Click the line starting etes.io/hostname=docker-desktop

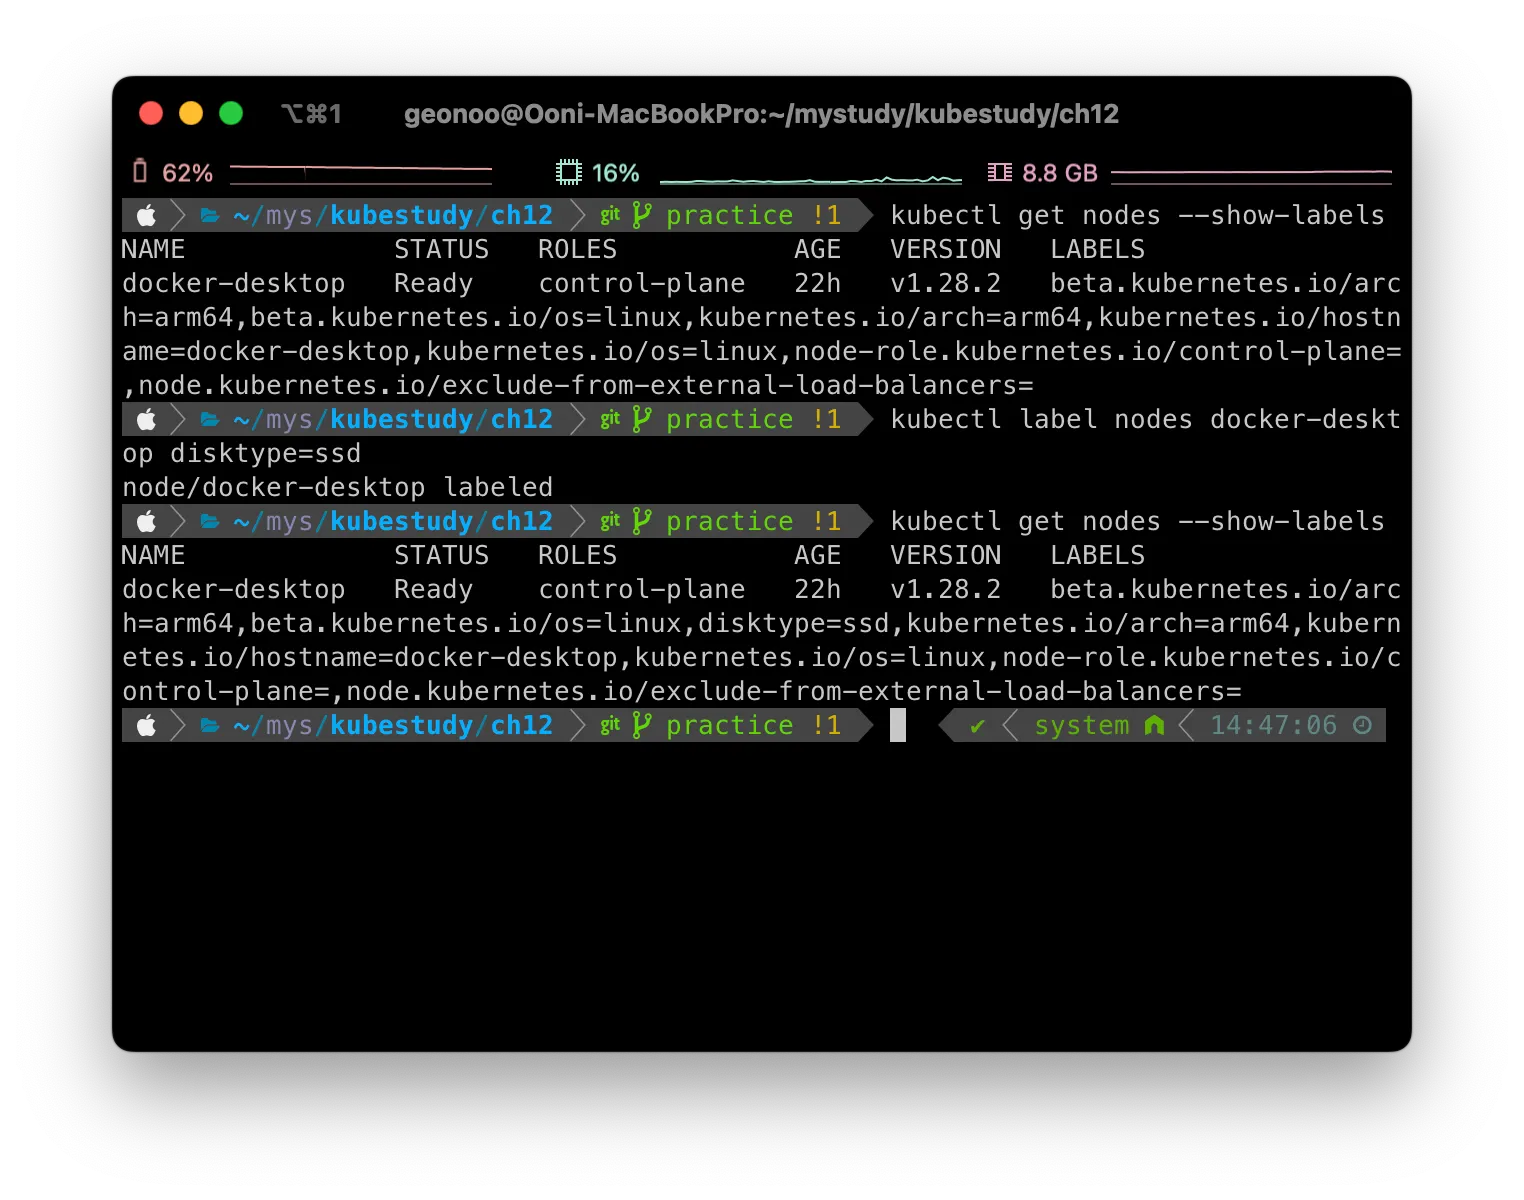click(x=762, y=658)
